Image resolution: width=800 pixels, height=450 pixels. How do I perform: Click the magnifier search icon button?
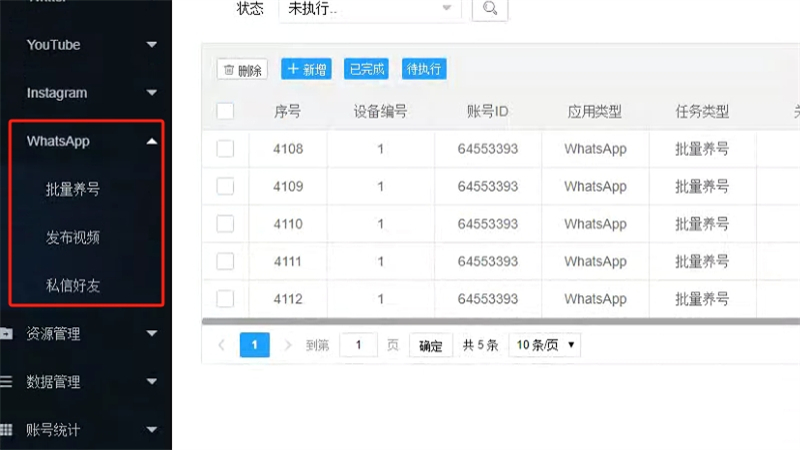coord(489,8)
